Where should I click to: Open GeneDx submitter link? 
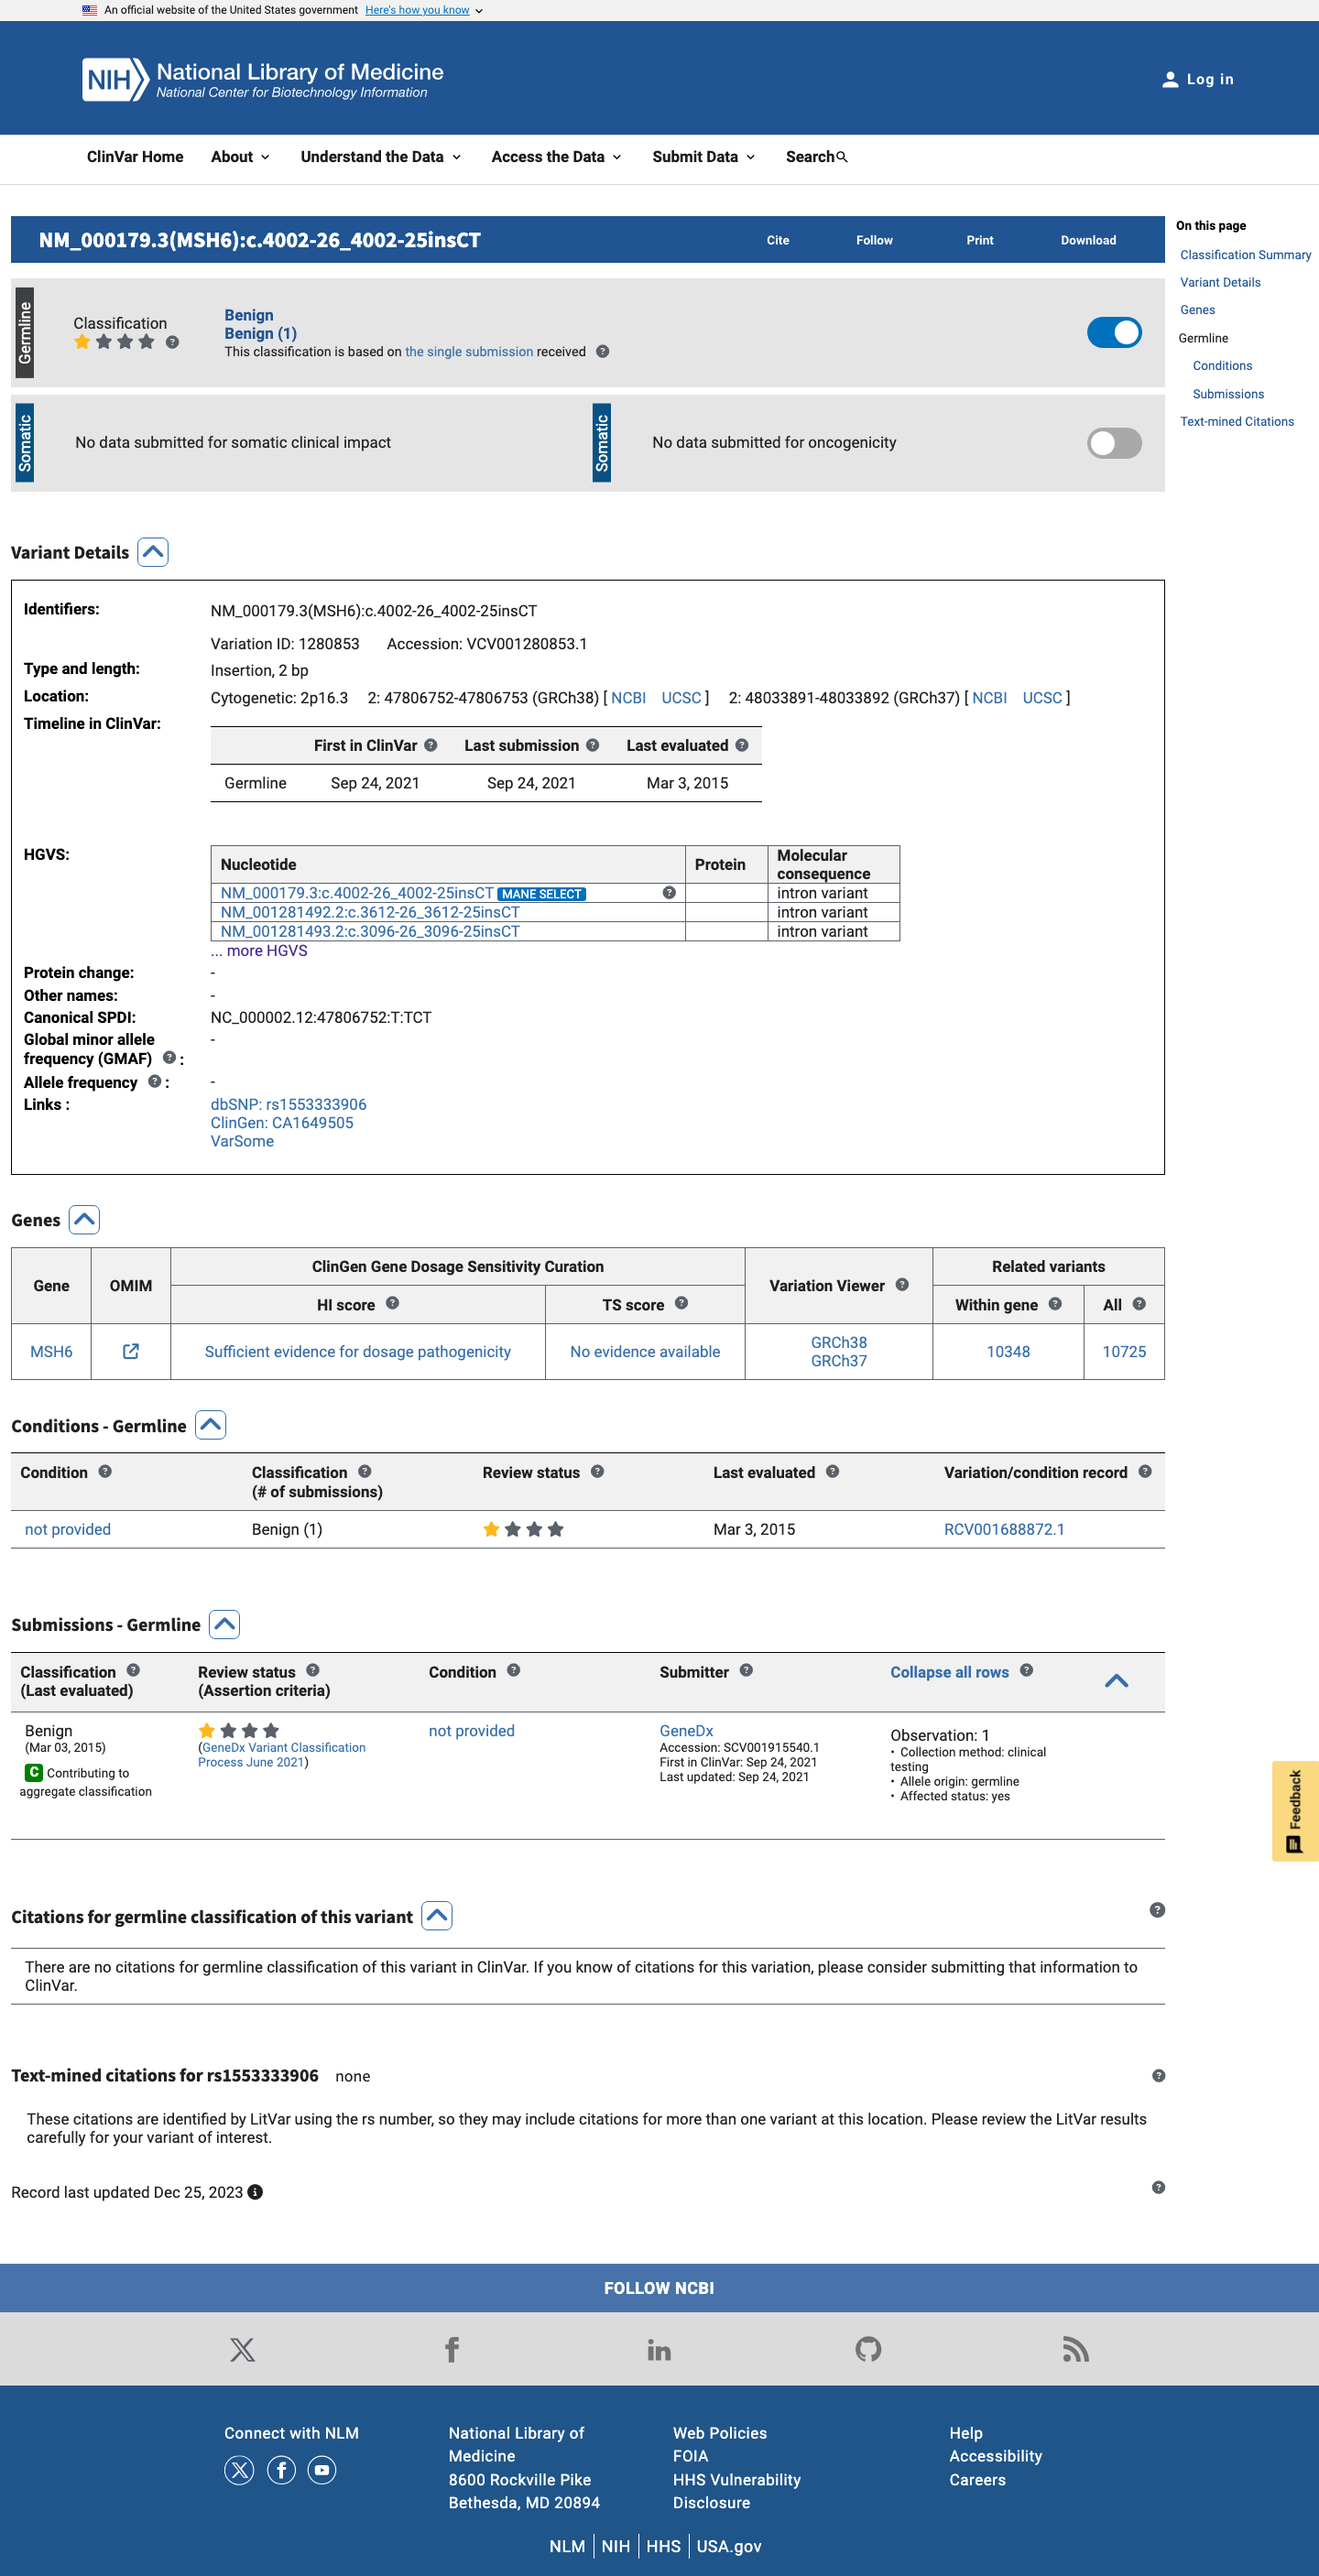(x=686, y=1731)
